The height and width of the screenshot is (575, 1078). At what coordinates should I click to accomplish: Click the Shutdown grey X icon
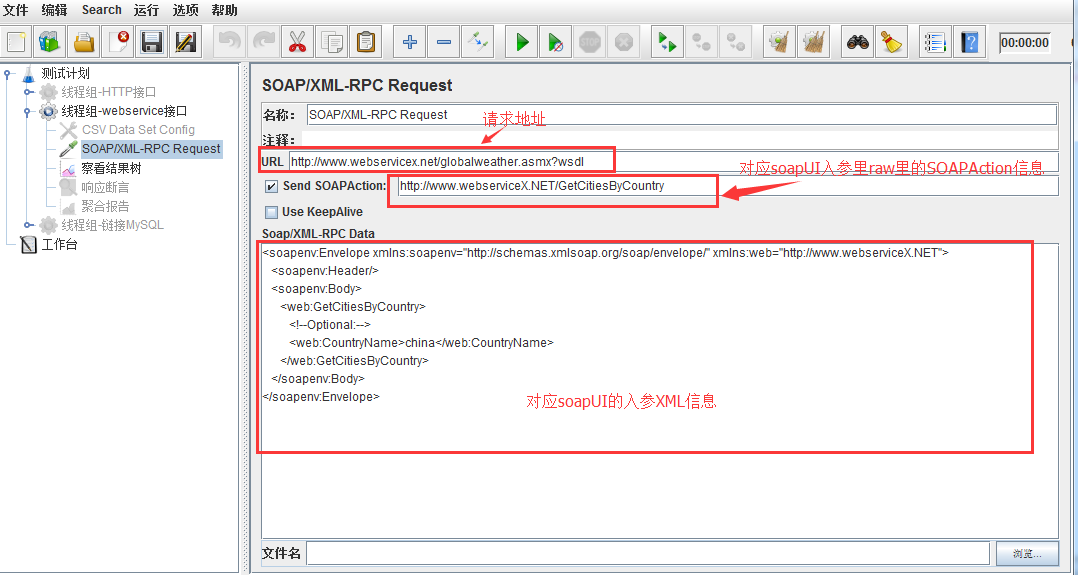click(x=624, y=43)
